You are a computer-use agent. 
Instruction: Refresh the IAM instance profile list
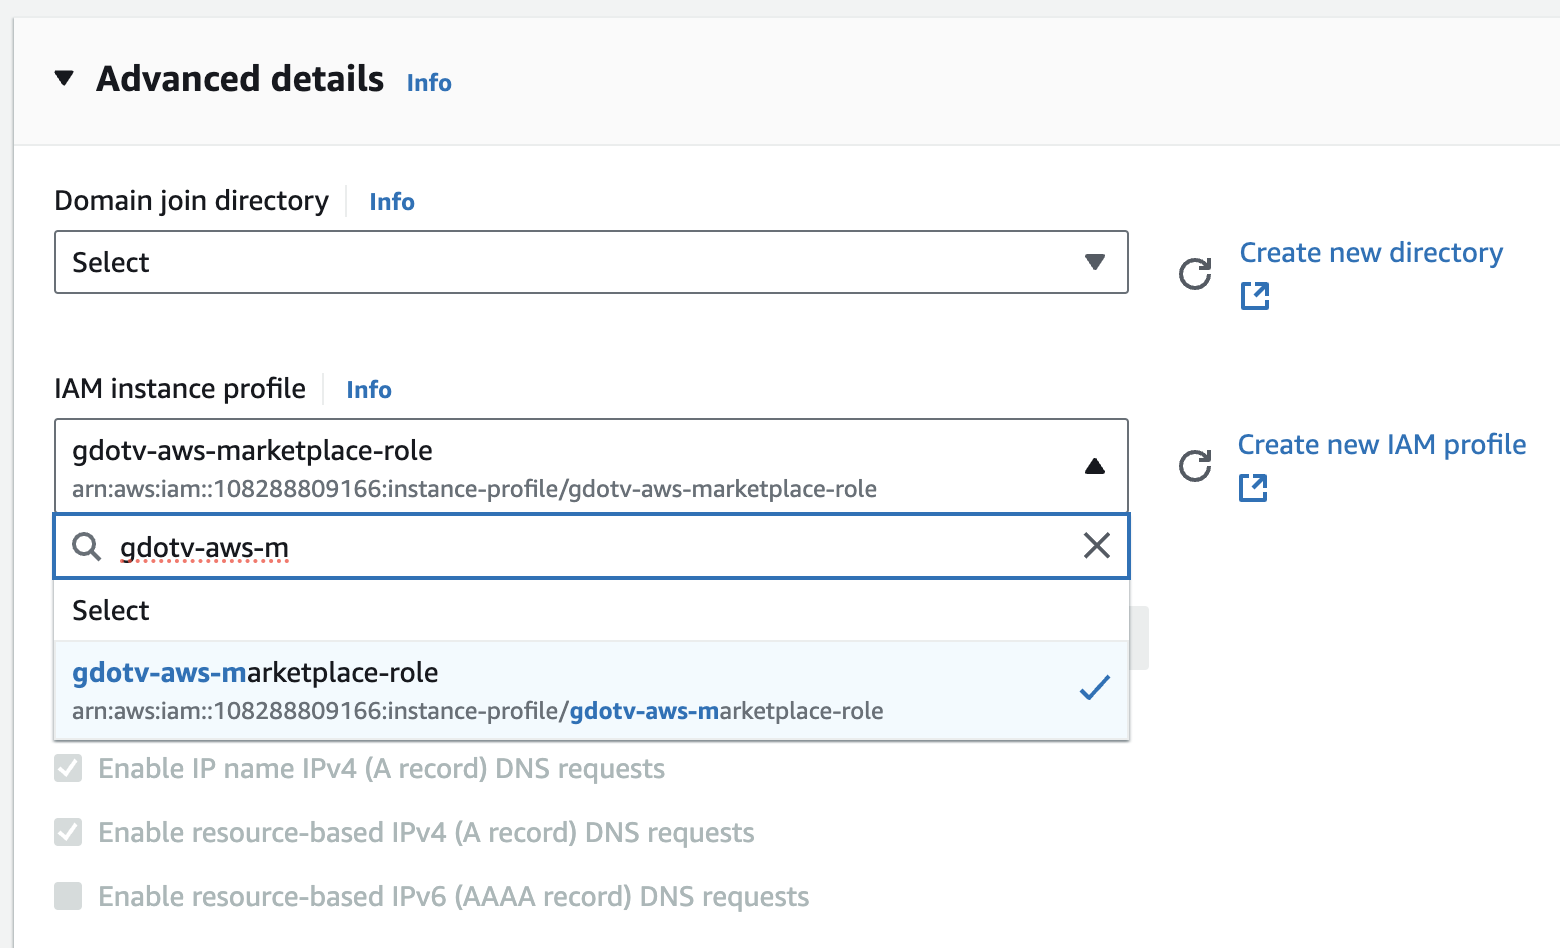click(x=1195, y=465)
